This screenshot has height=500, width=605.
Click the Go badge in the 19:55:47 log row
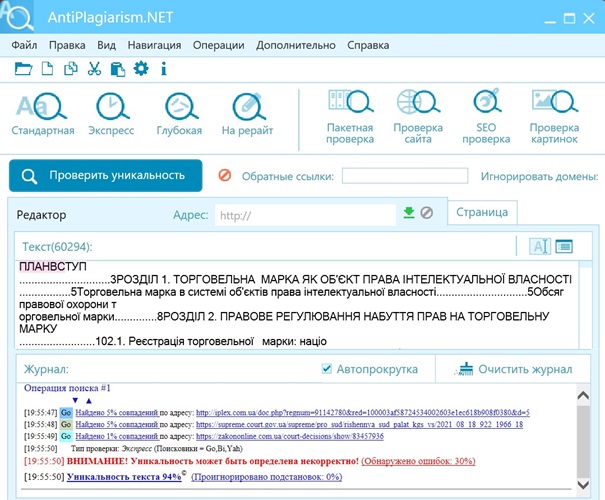(66, 412)
